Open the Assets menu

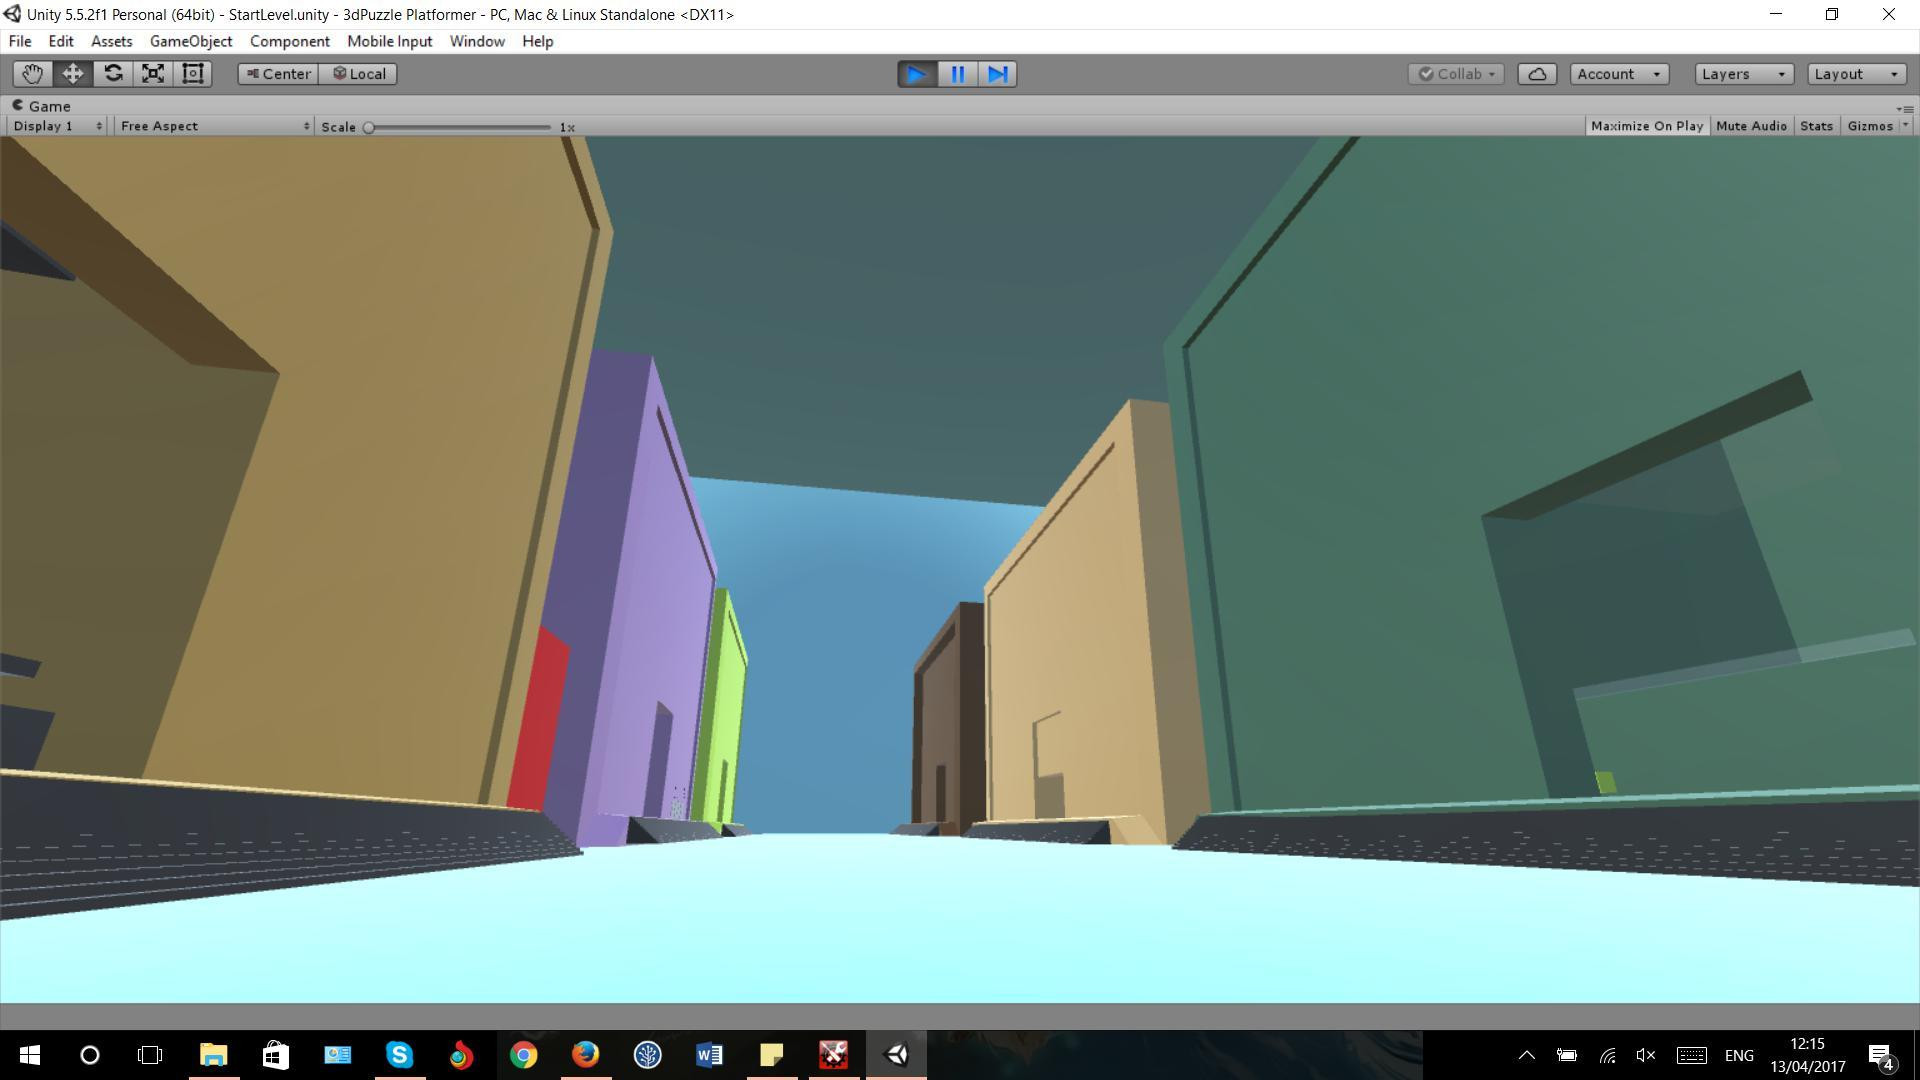(x=111, y=41)
